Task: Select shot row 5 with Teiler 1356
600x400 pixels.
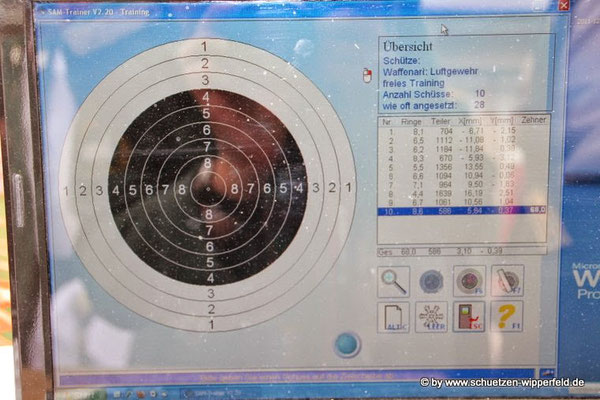Action: coord(461,167)
